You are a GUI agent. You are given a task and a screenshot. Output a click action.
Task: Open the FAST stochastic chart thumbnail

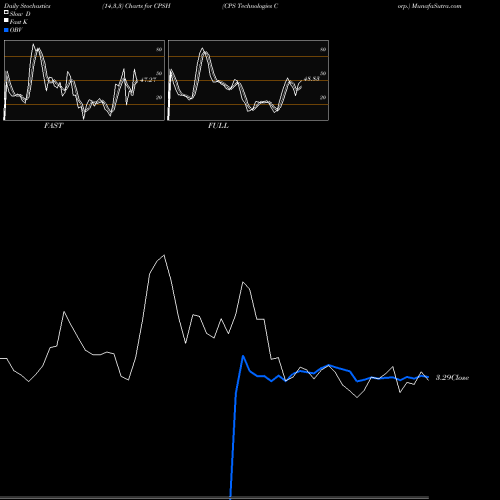coord(84,80)
